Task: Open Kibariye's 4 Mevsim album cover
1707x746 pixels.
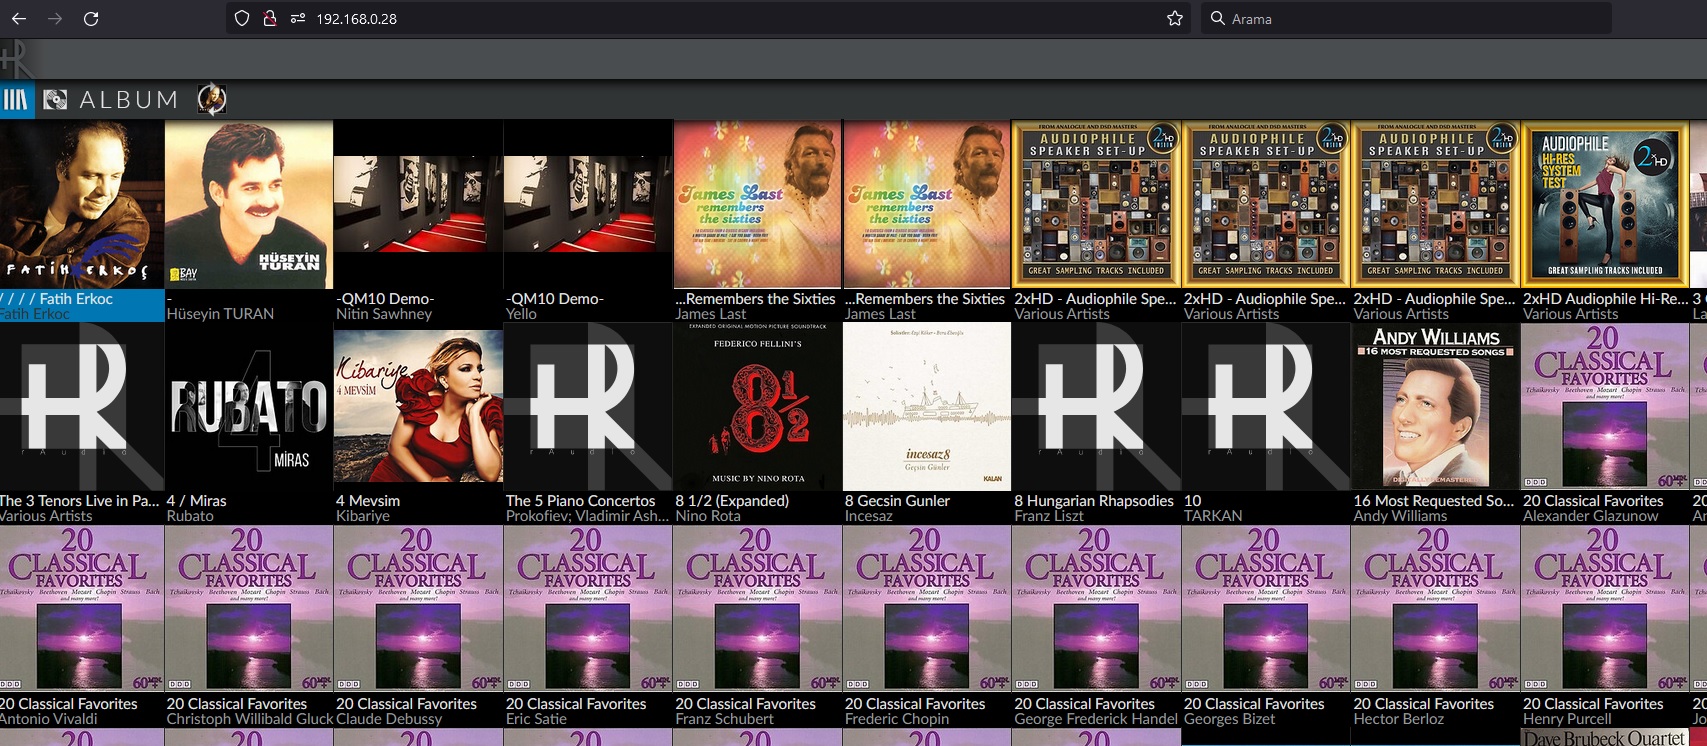Action: [x=418, y=407]
